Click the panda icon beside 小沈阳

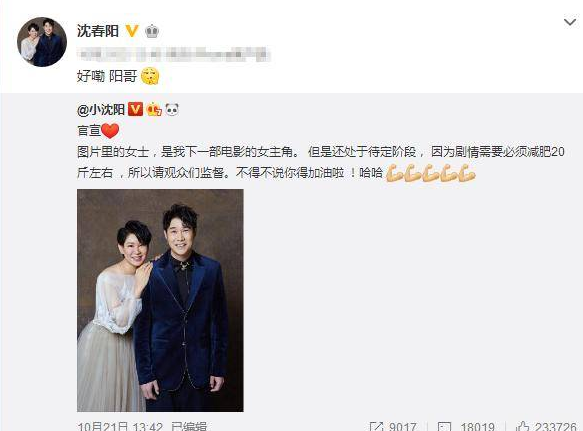tap(171, 109)
